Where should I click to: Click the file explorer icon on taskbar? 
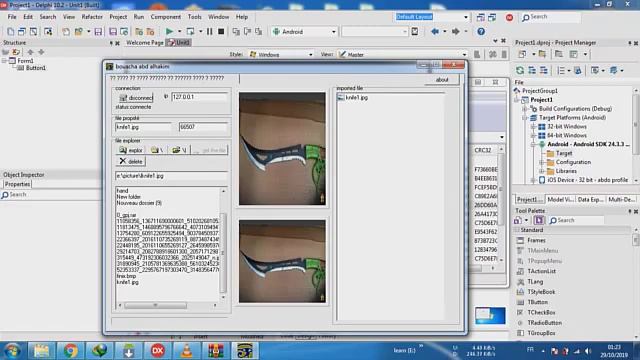(x=41, y=351)
